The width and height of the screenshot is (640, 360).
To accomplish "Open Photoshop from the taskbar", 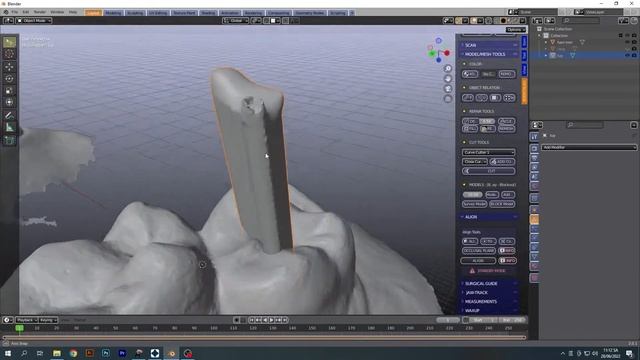I will click(106, 353).
